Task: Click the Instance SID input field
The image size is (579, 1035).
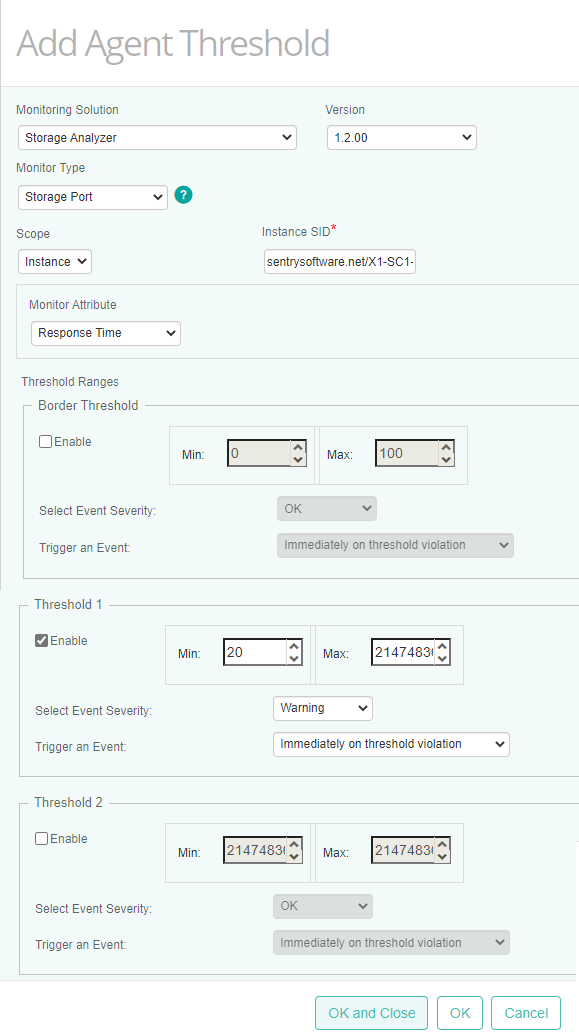Action: (340, 261)
